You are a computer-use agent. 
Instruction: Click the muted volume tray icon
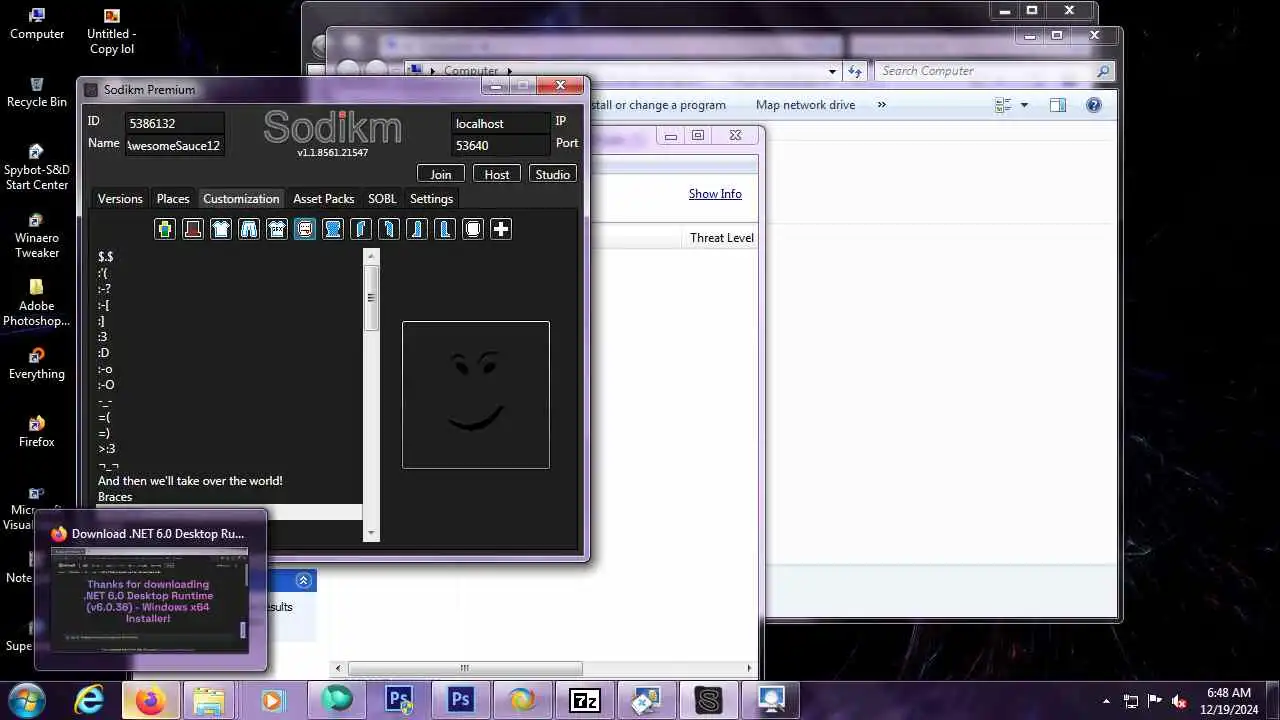1180,701
